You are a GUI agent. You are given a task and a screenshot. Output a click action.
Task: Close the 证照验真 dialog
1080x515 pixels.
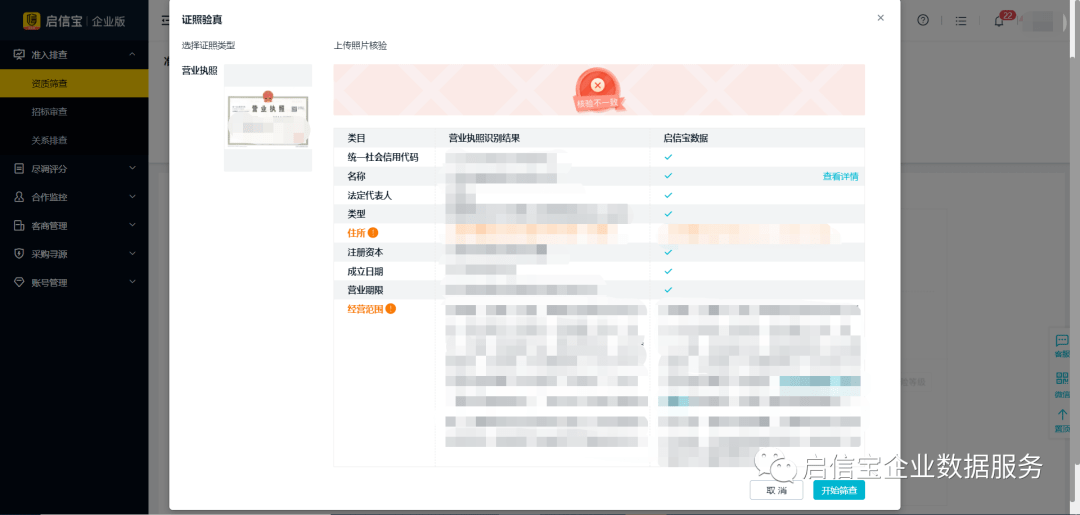[x=880, y=19]
